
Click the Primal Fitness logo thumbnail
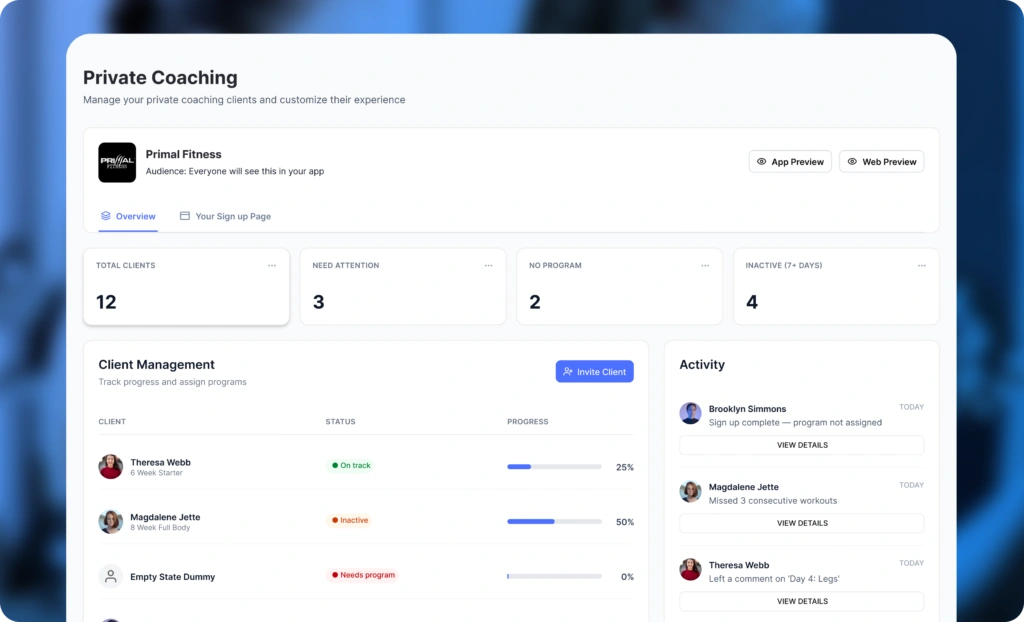point(117,162)
